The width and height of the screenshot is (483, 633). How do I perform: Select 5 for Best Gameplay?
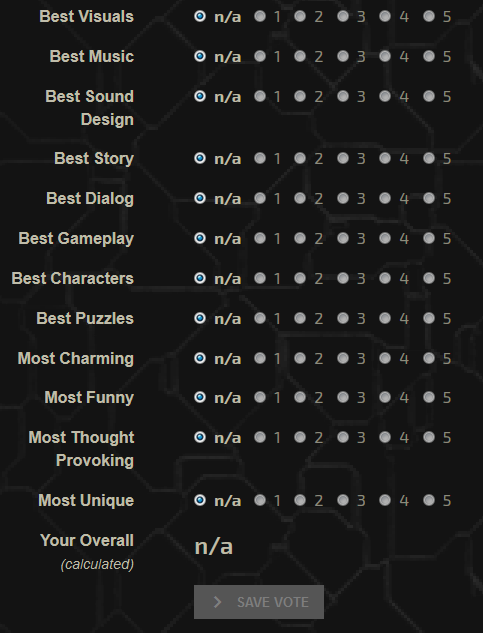coord(428,238)
